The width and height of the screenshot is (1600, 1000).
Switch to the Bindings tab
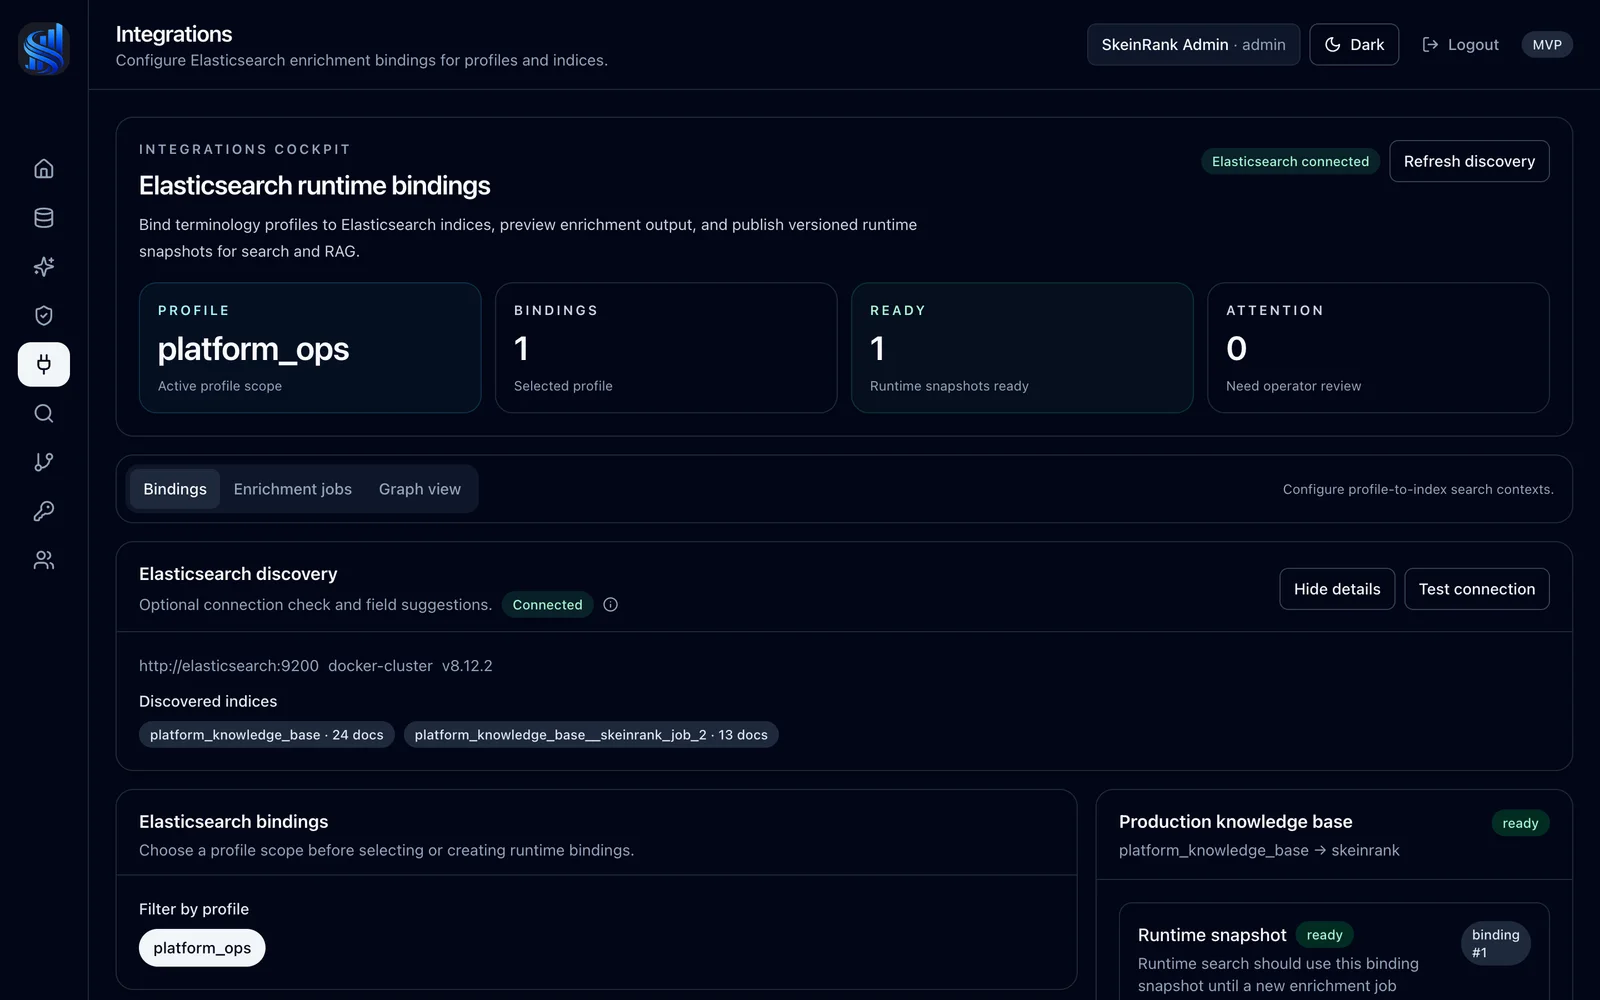[175, 489]
